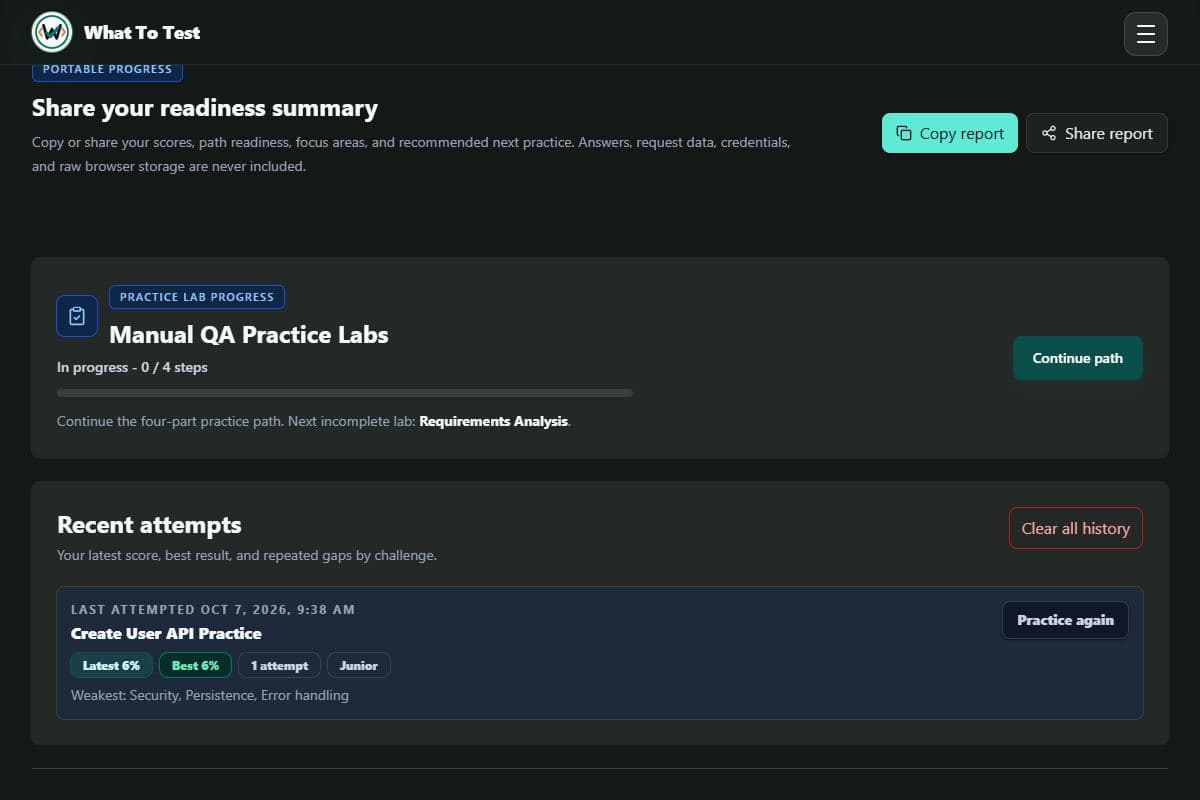The image size is (1200, 800).
Task: Click the Copy report button label
Action: (962, 133)
